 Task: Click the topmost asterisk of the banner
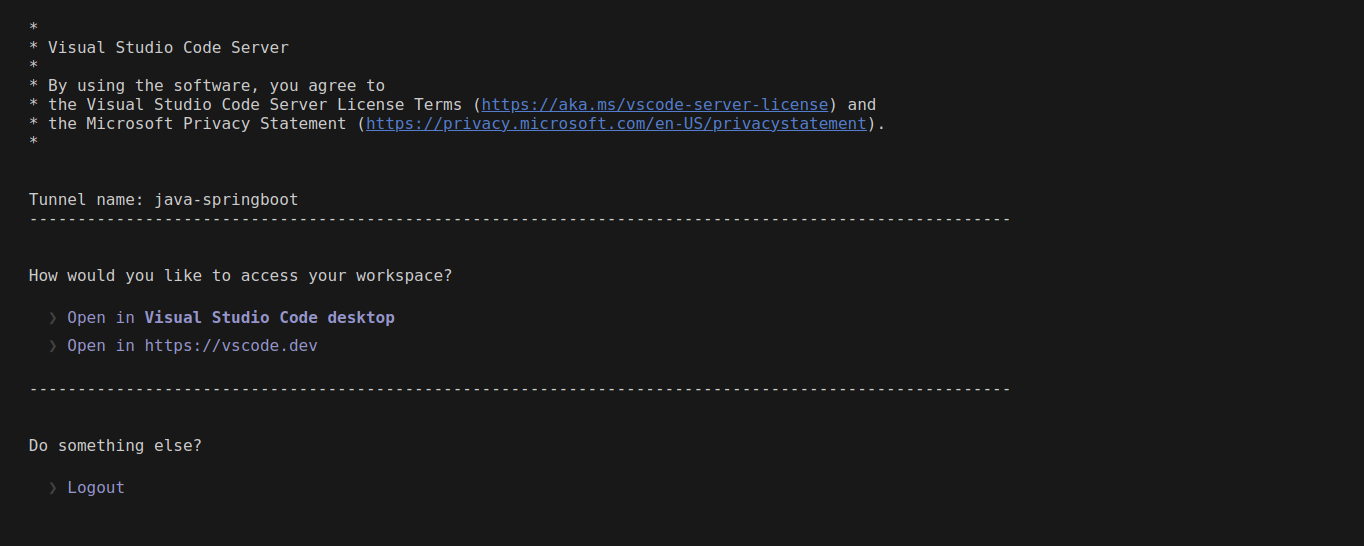[34, 28]
